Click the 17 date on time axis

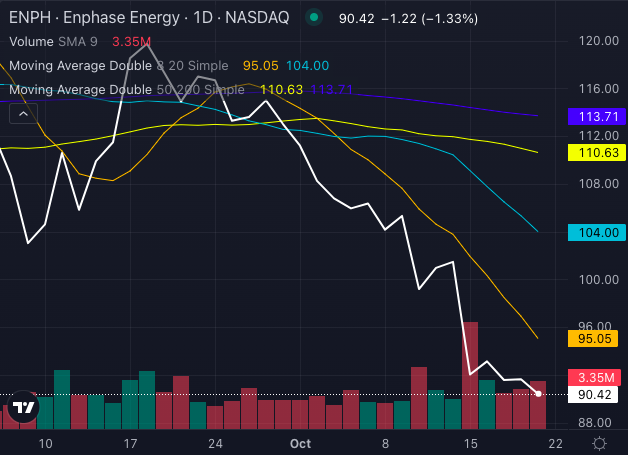[130, 442]
